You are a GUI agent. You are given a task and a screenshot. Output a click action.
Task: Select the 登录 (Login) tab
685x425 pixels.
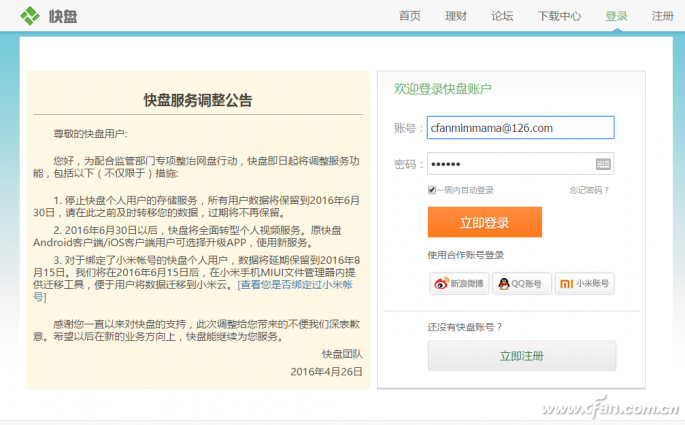point(616,16)
